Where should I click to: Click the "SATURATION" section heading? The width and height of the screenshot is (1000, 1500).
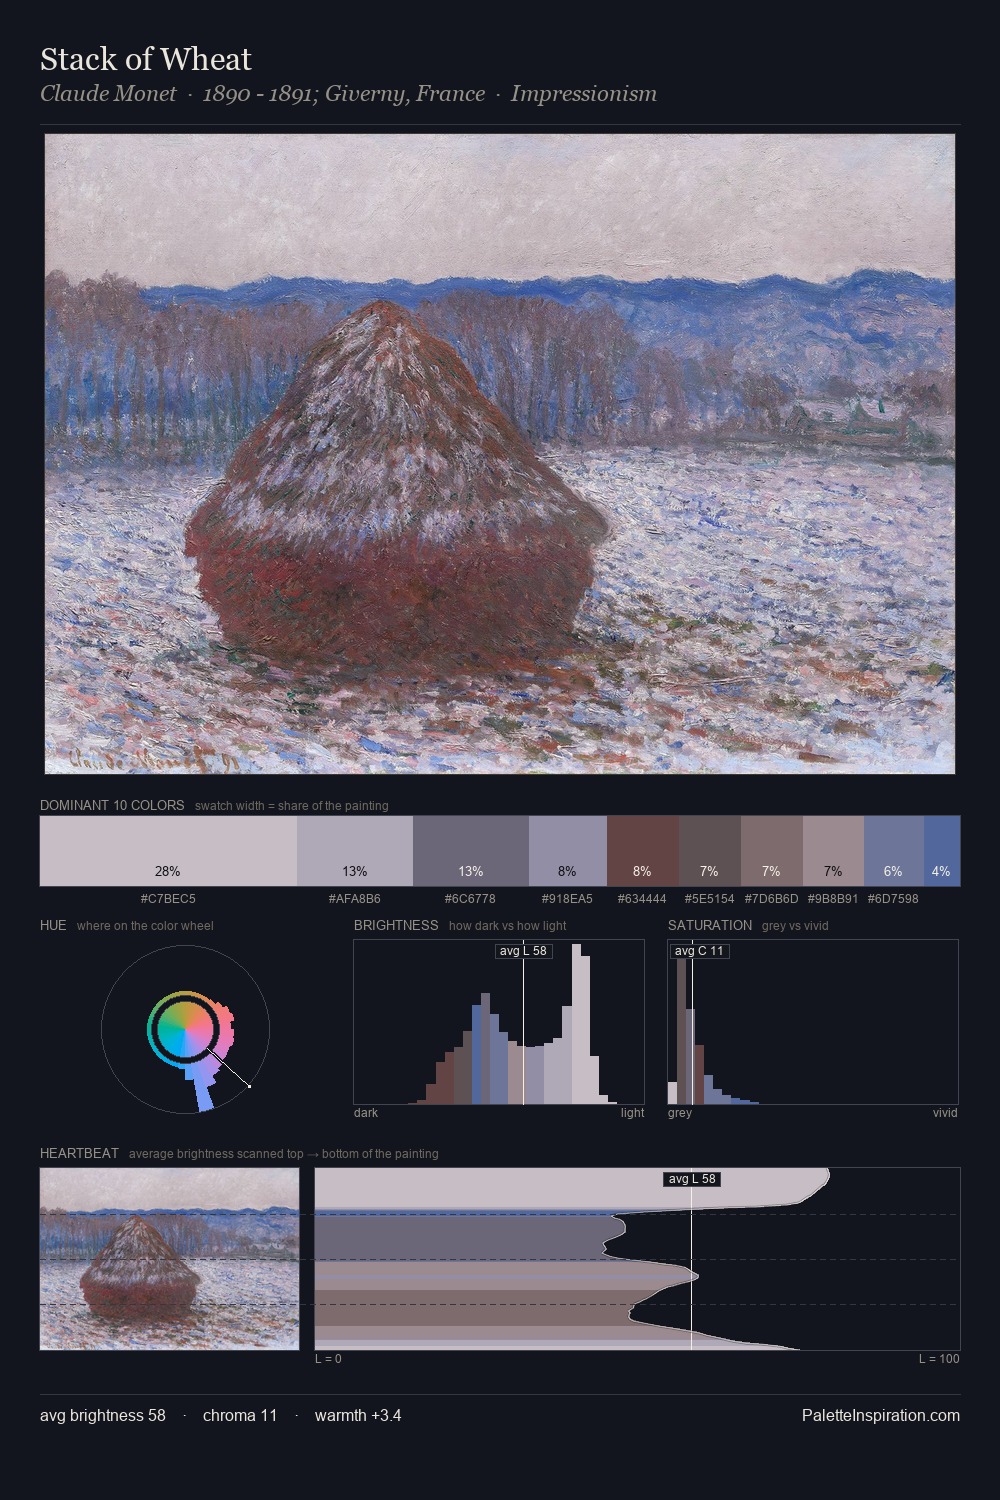710,925
